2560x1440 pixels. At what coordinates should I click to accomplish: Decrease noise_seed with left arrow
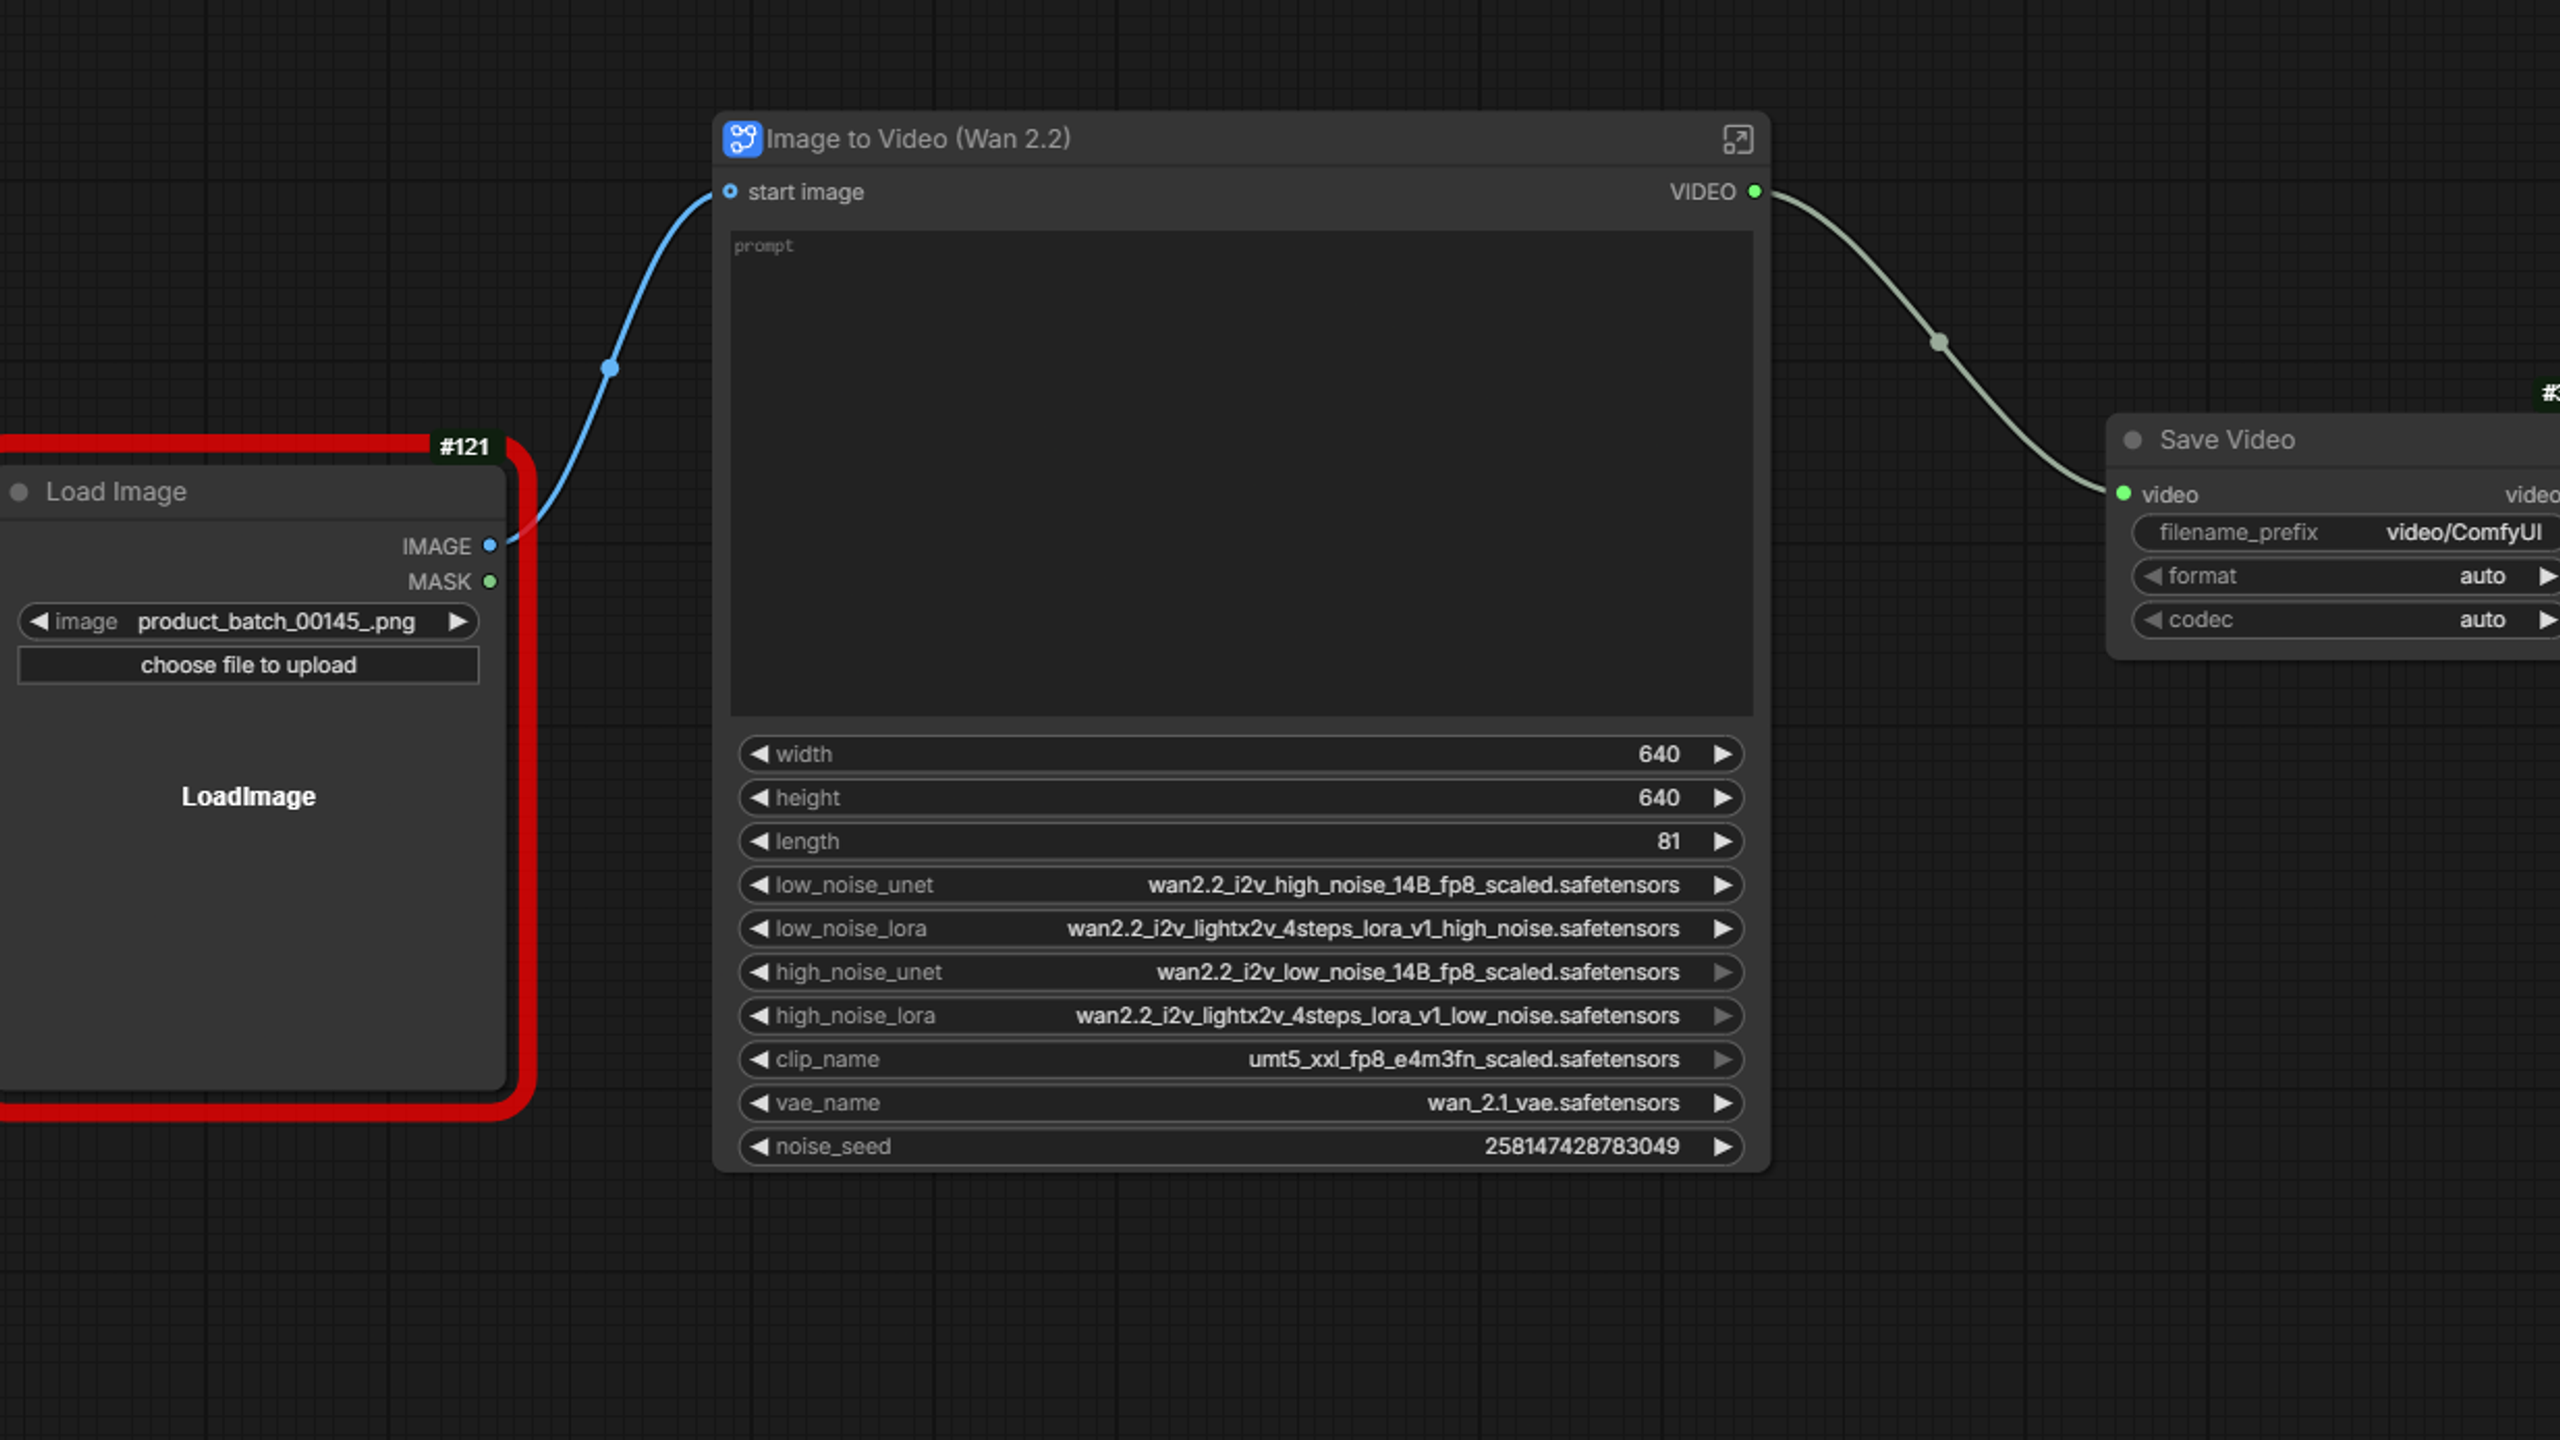click(x=760, y=1147)
